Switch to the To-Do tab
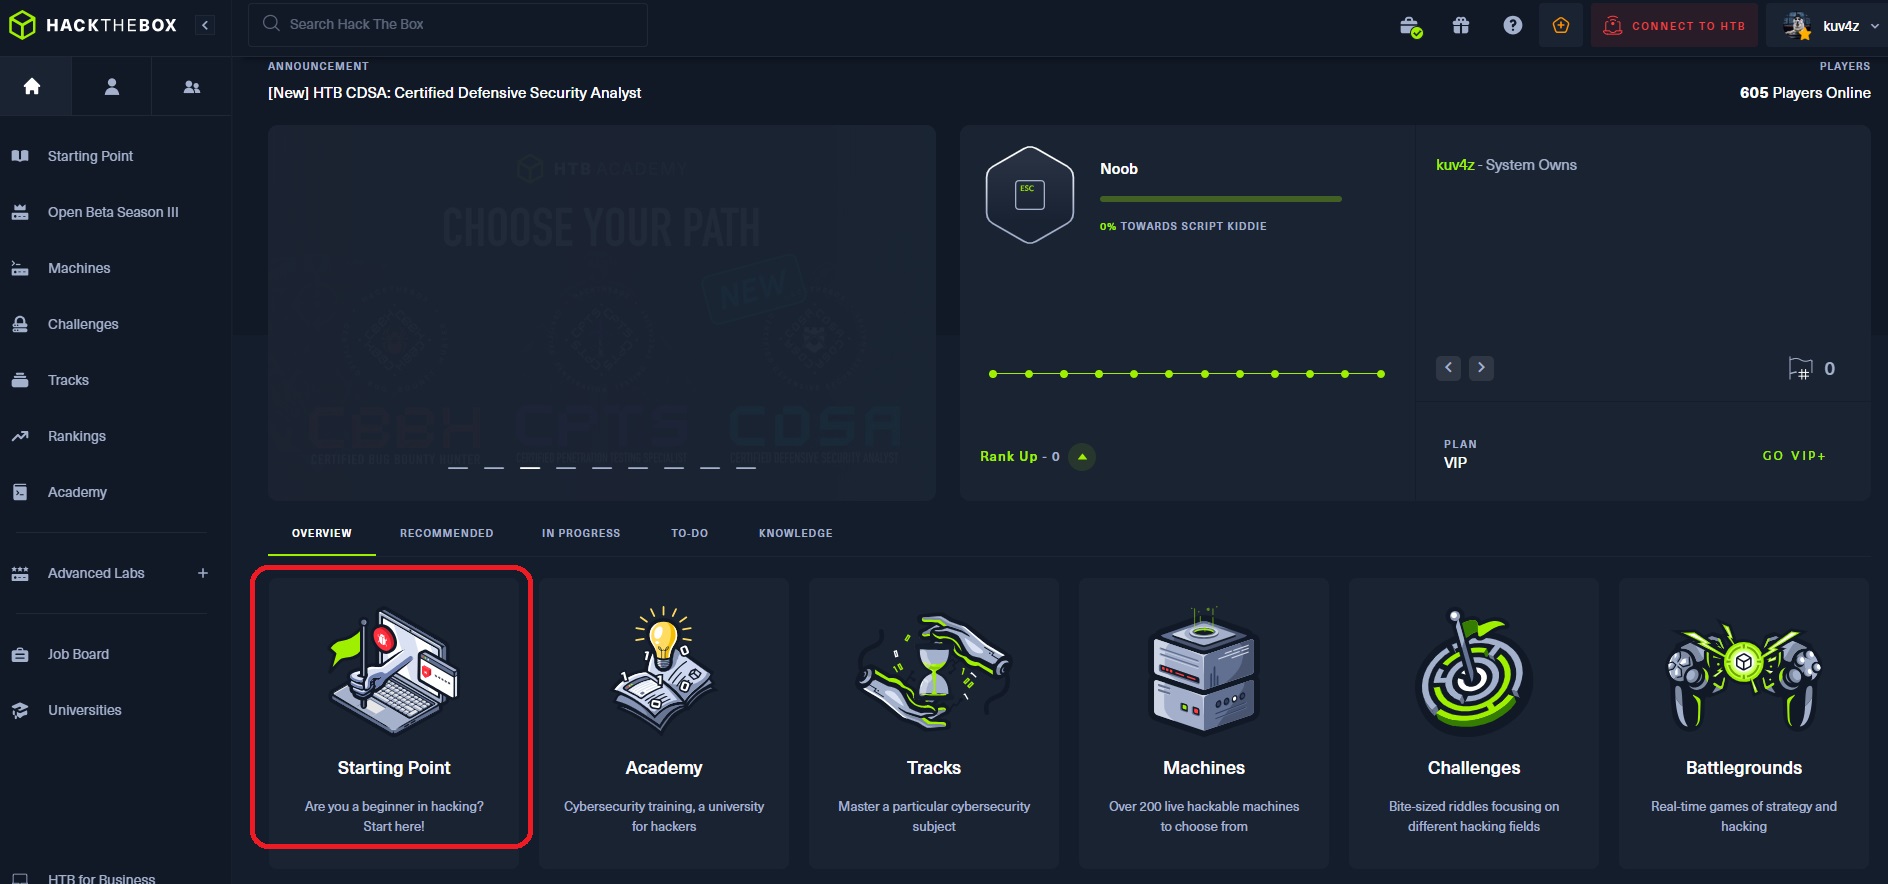Image resolution: width=1888 pixels, height=884 pixels. 690,533
